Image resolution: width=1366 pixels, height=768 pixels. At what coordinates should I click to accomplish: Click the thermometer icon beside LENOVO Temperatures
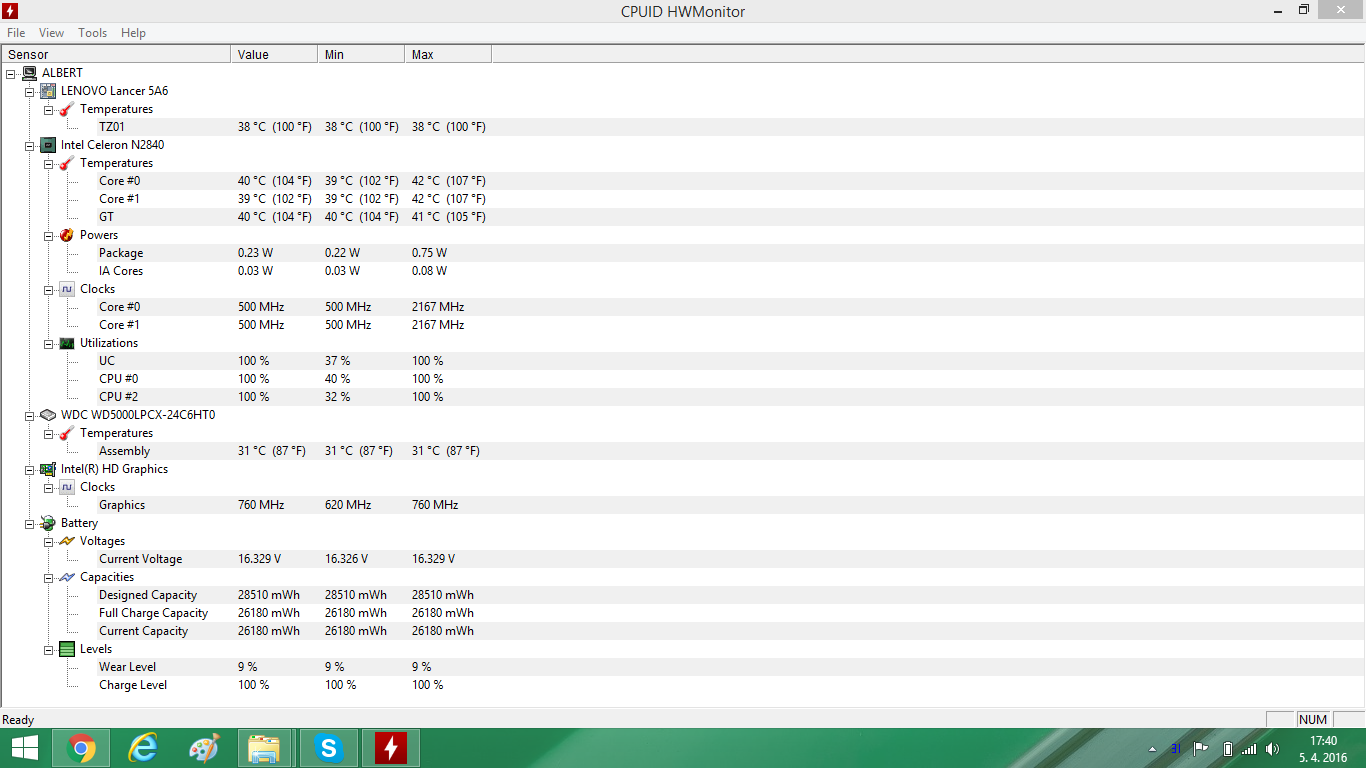click(67, 109)
